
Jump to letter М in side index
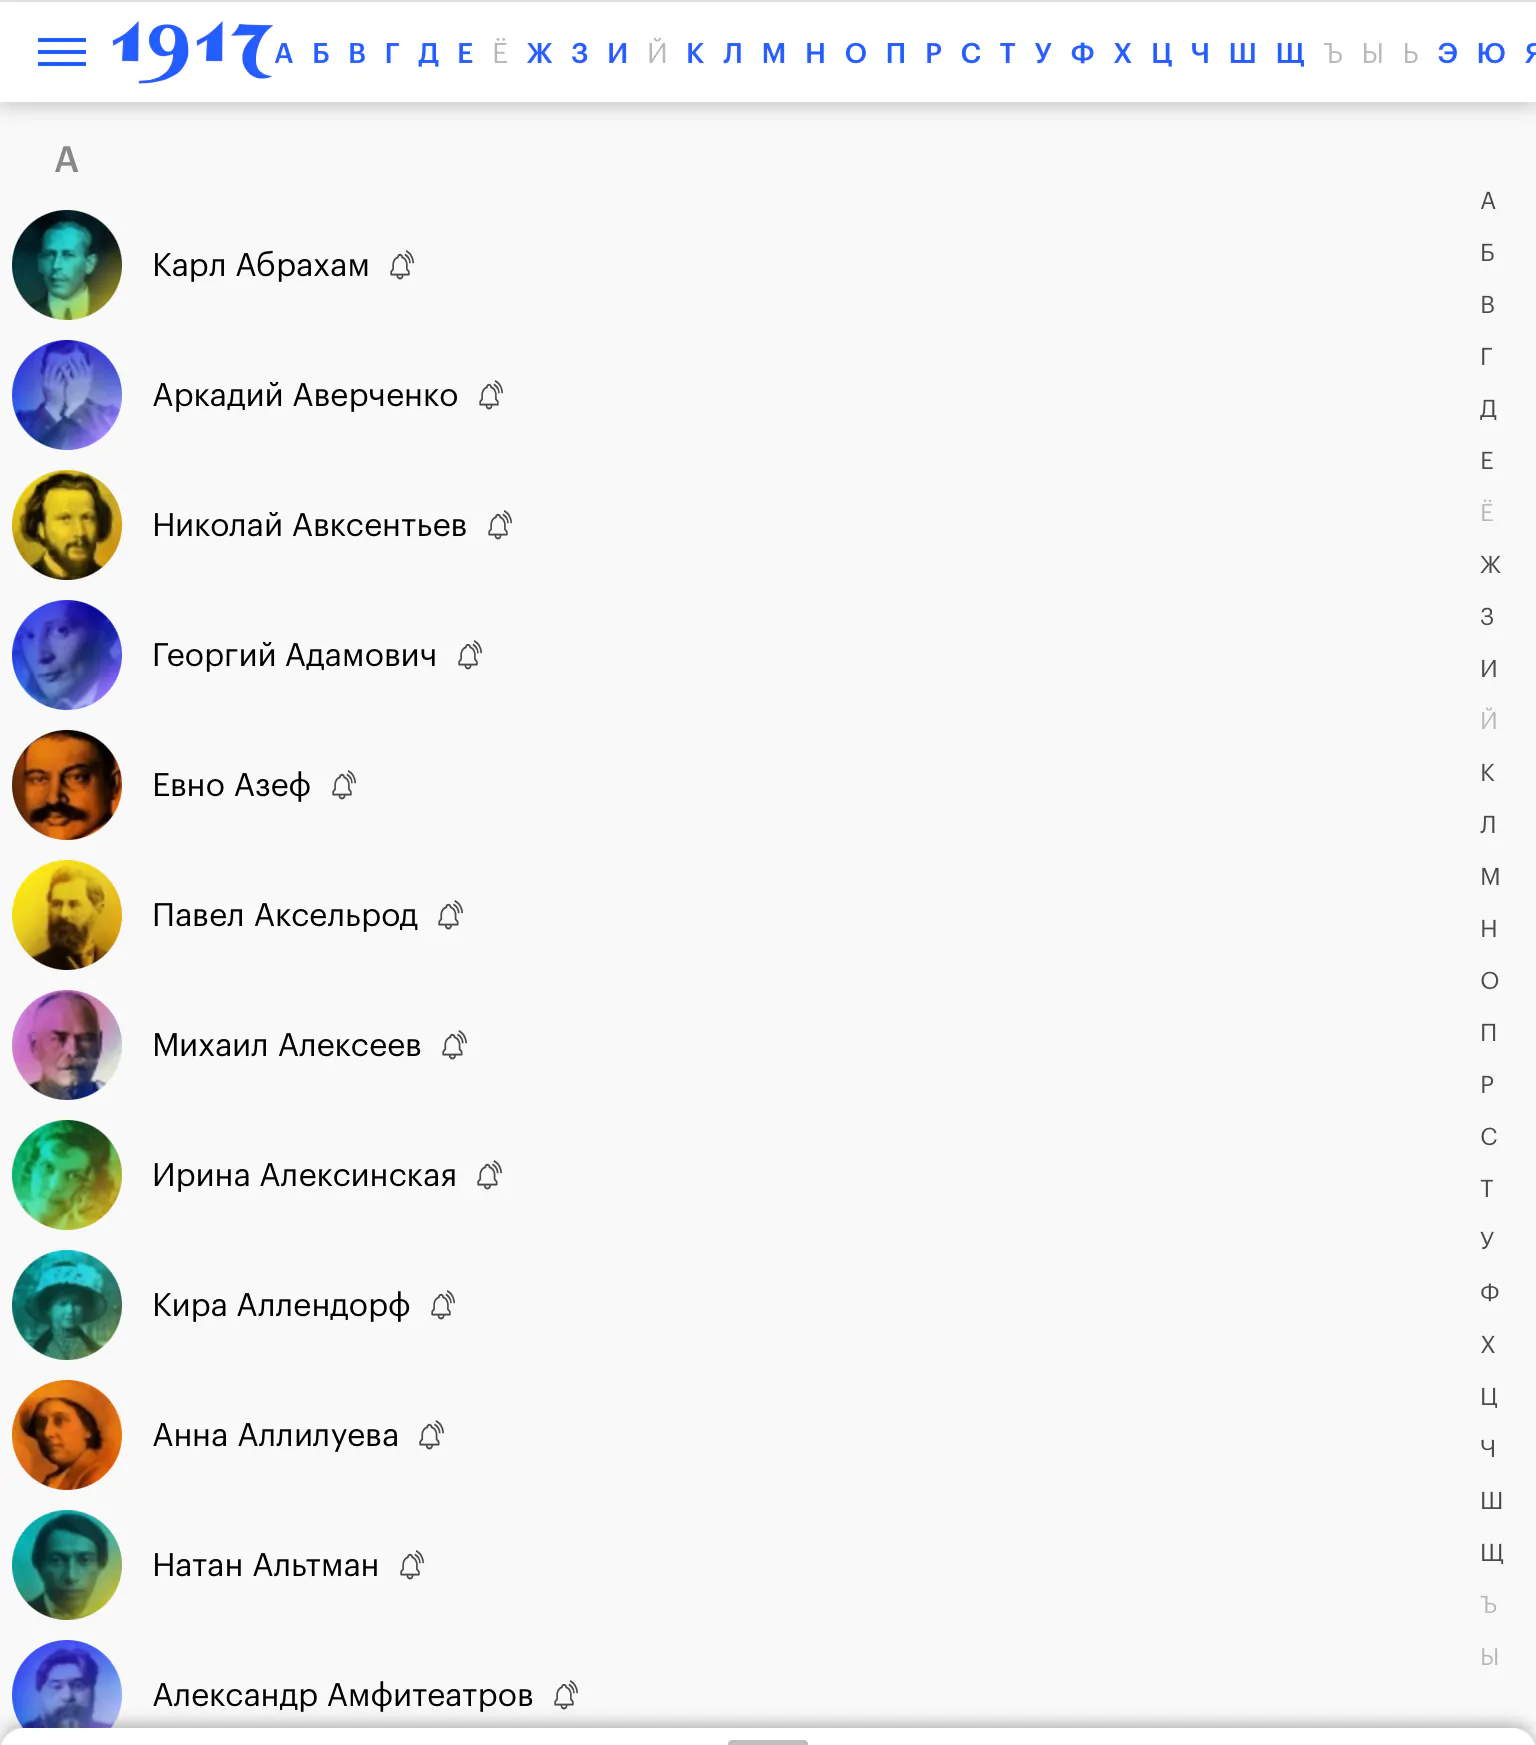[x=1490, y=877]
